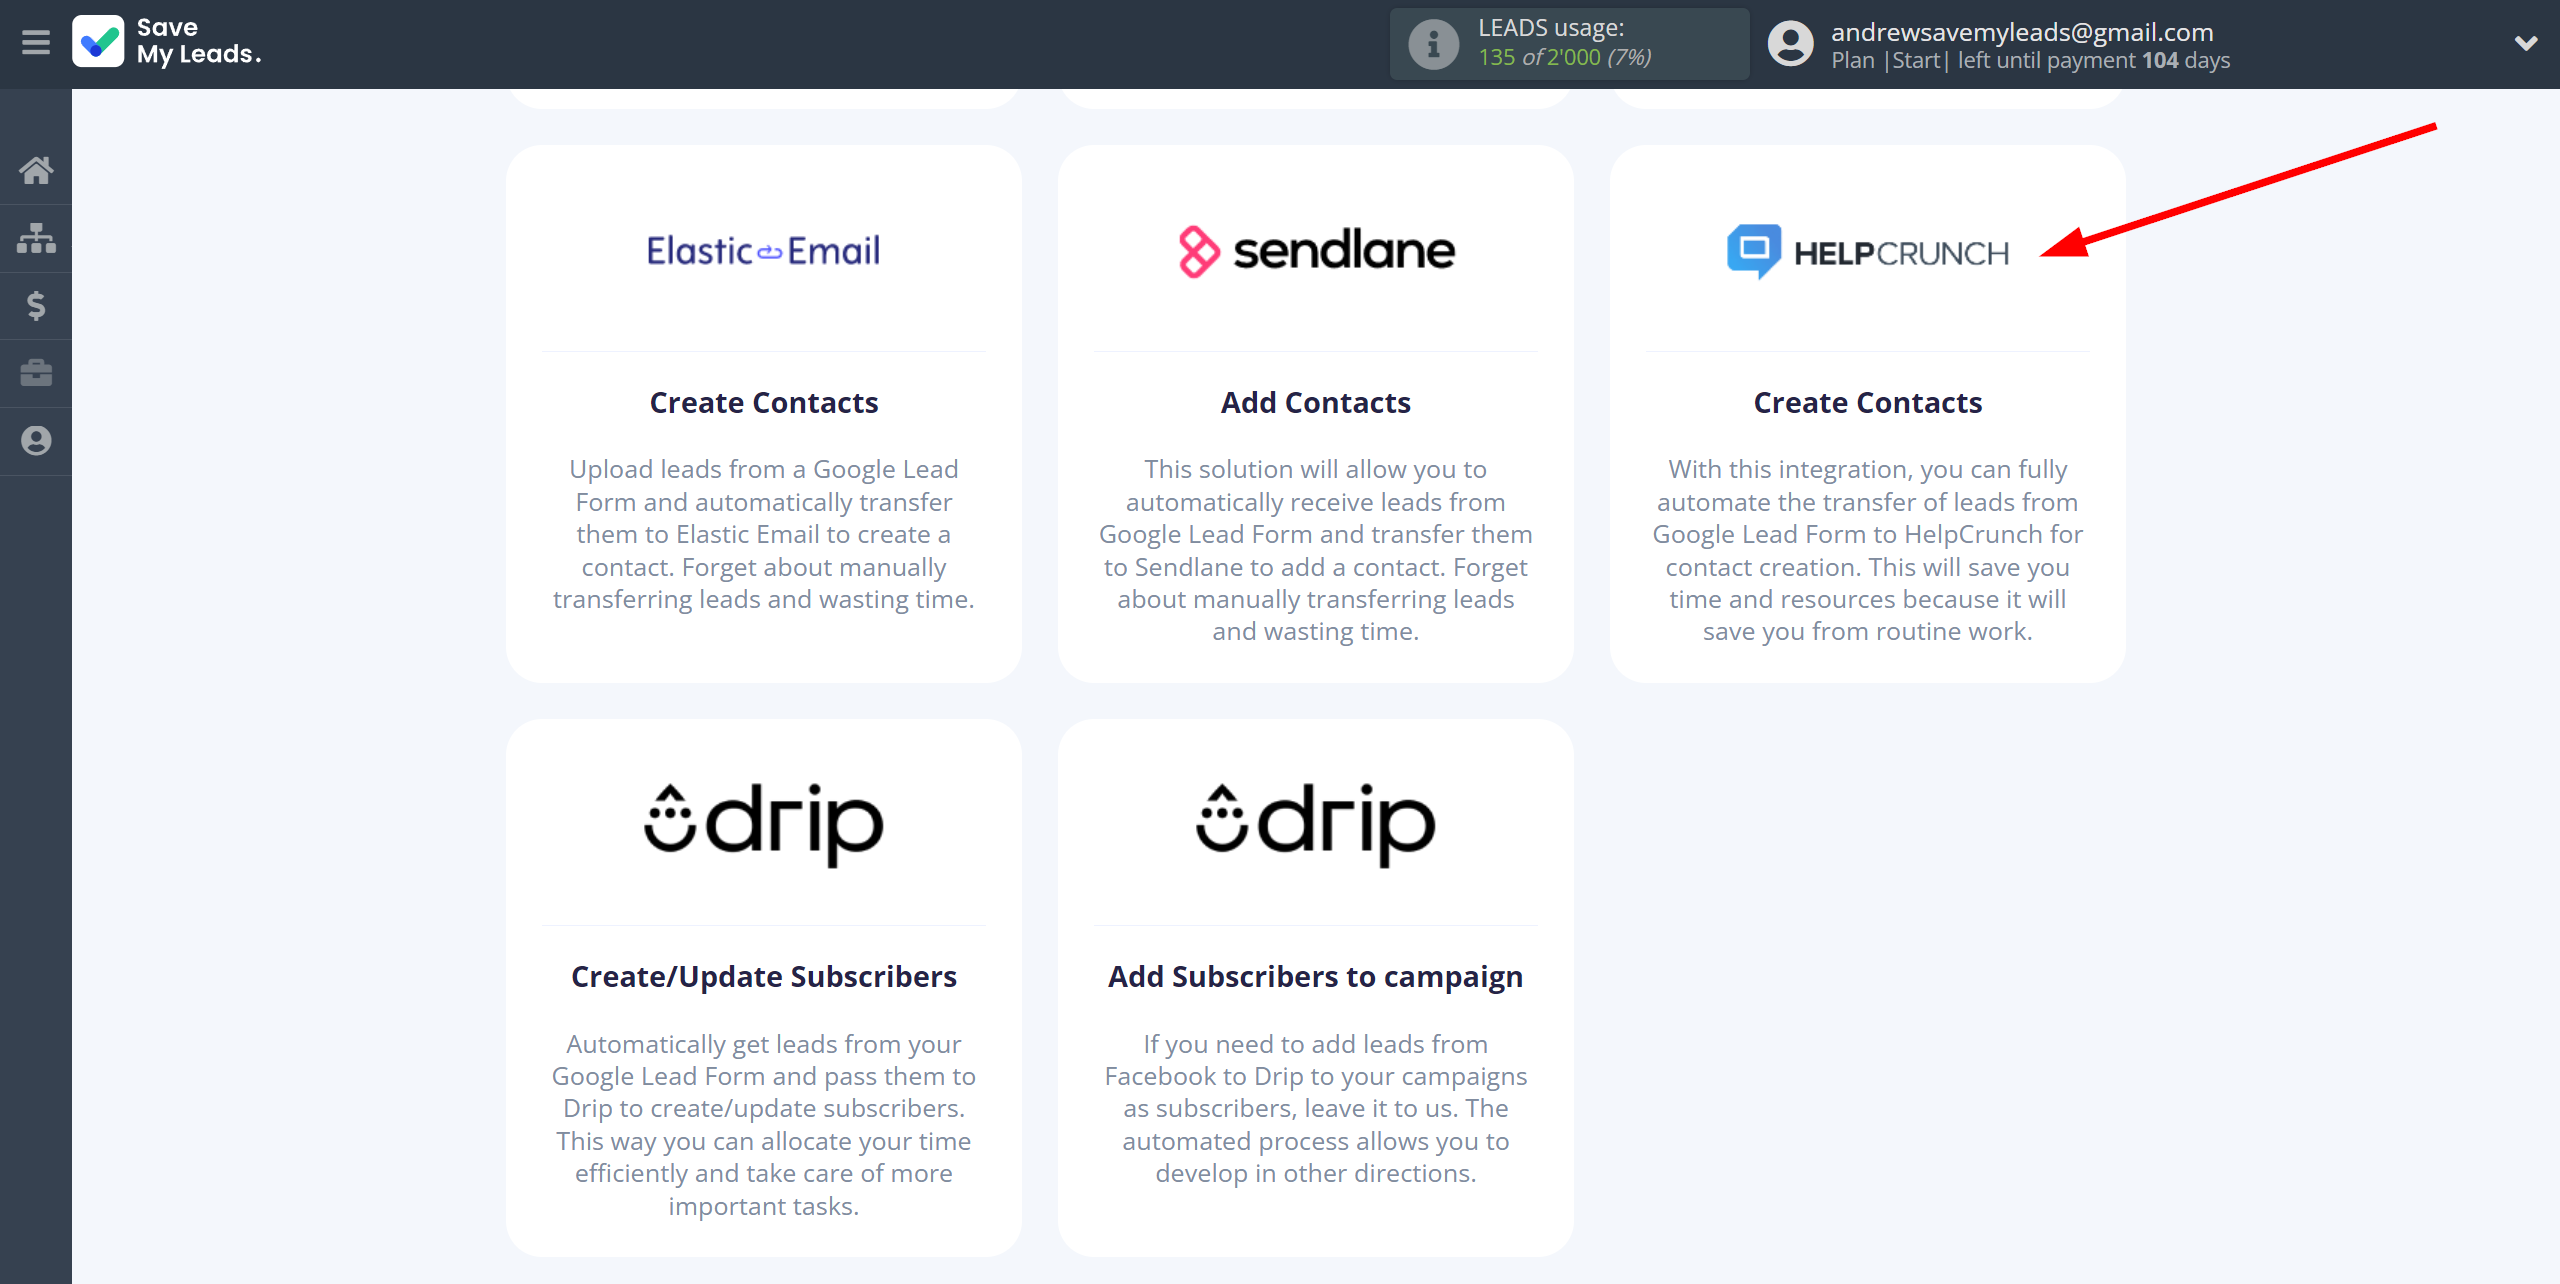Click the LEADS usage info icon
This screenshot has width=2560, height=1284.
point(1433,44)
